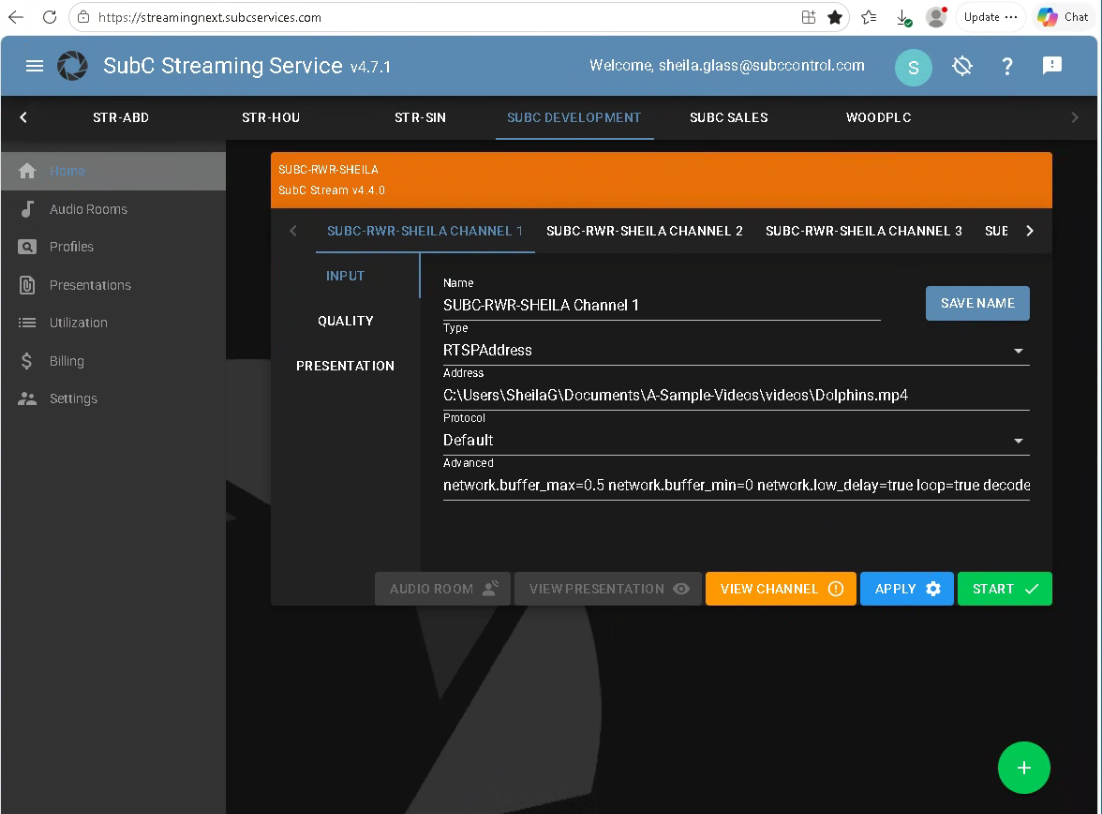Open Audio Rooms in the sidebar

pyautogui.click(x=113, y=209)
